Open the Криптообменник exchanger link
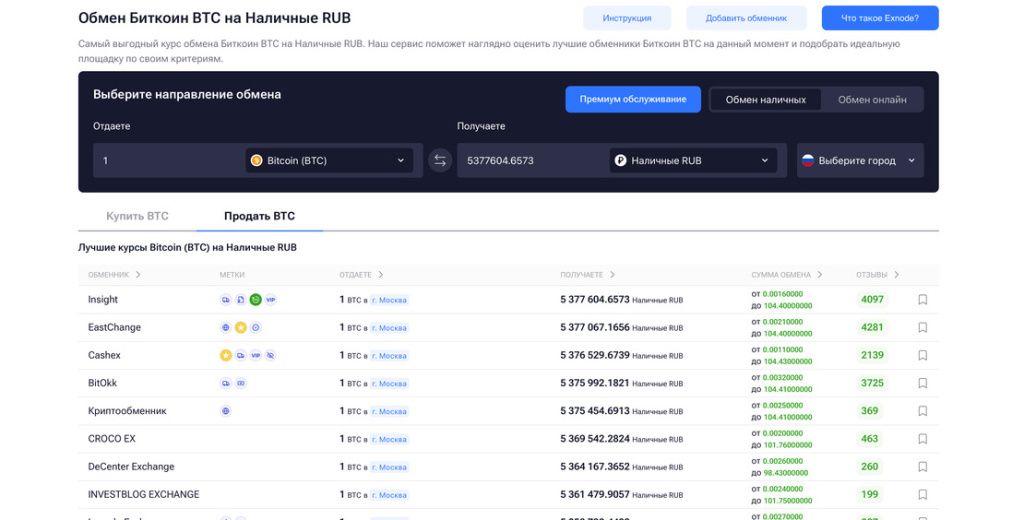Screen dimensions: 1024x520 click(127, 411)
